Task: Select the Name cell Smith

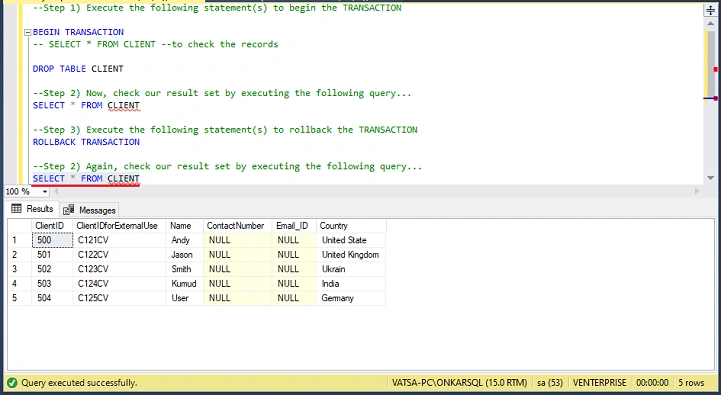Action: tap(184, 269)
